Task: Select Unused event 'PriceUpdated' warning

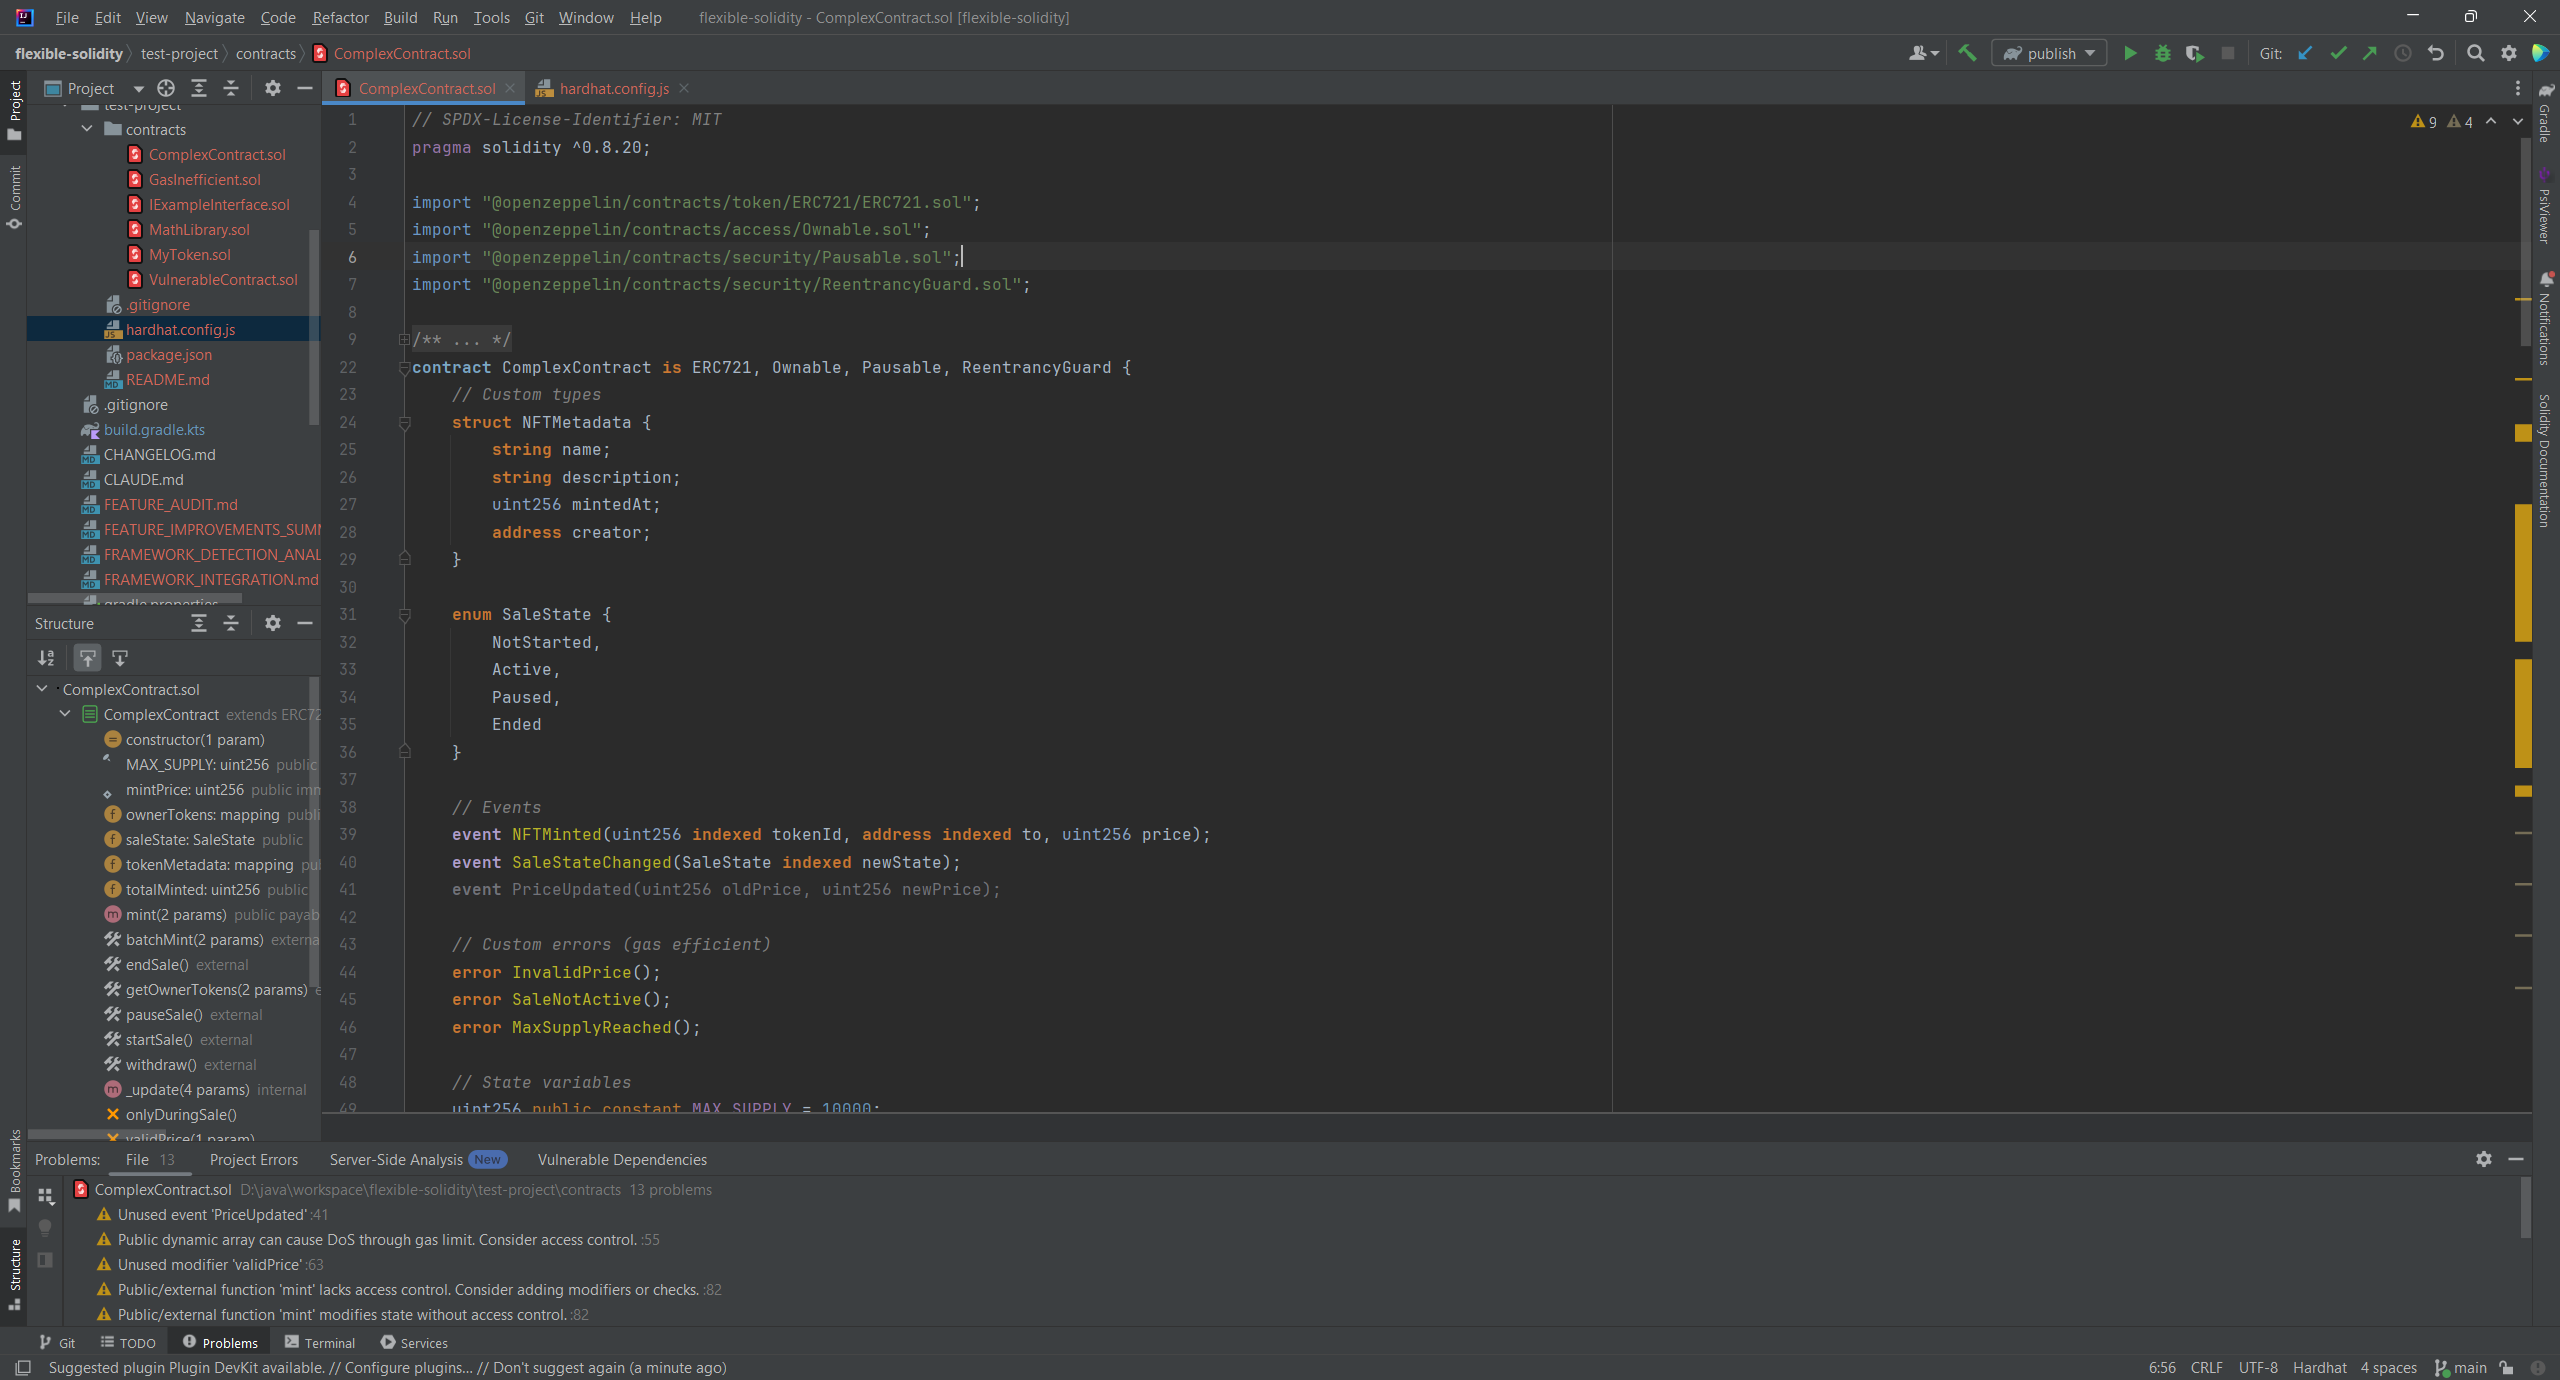Action: tap(212, 1214)
